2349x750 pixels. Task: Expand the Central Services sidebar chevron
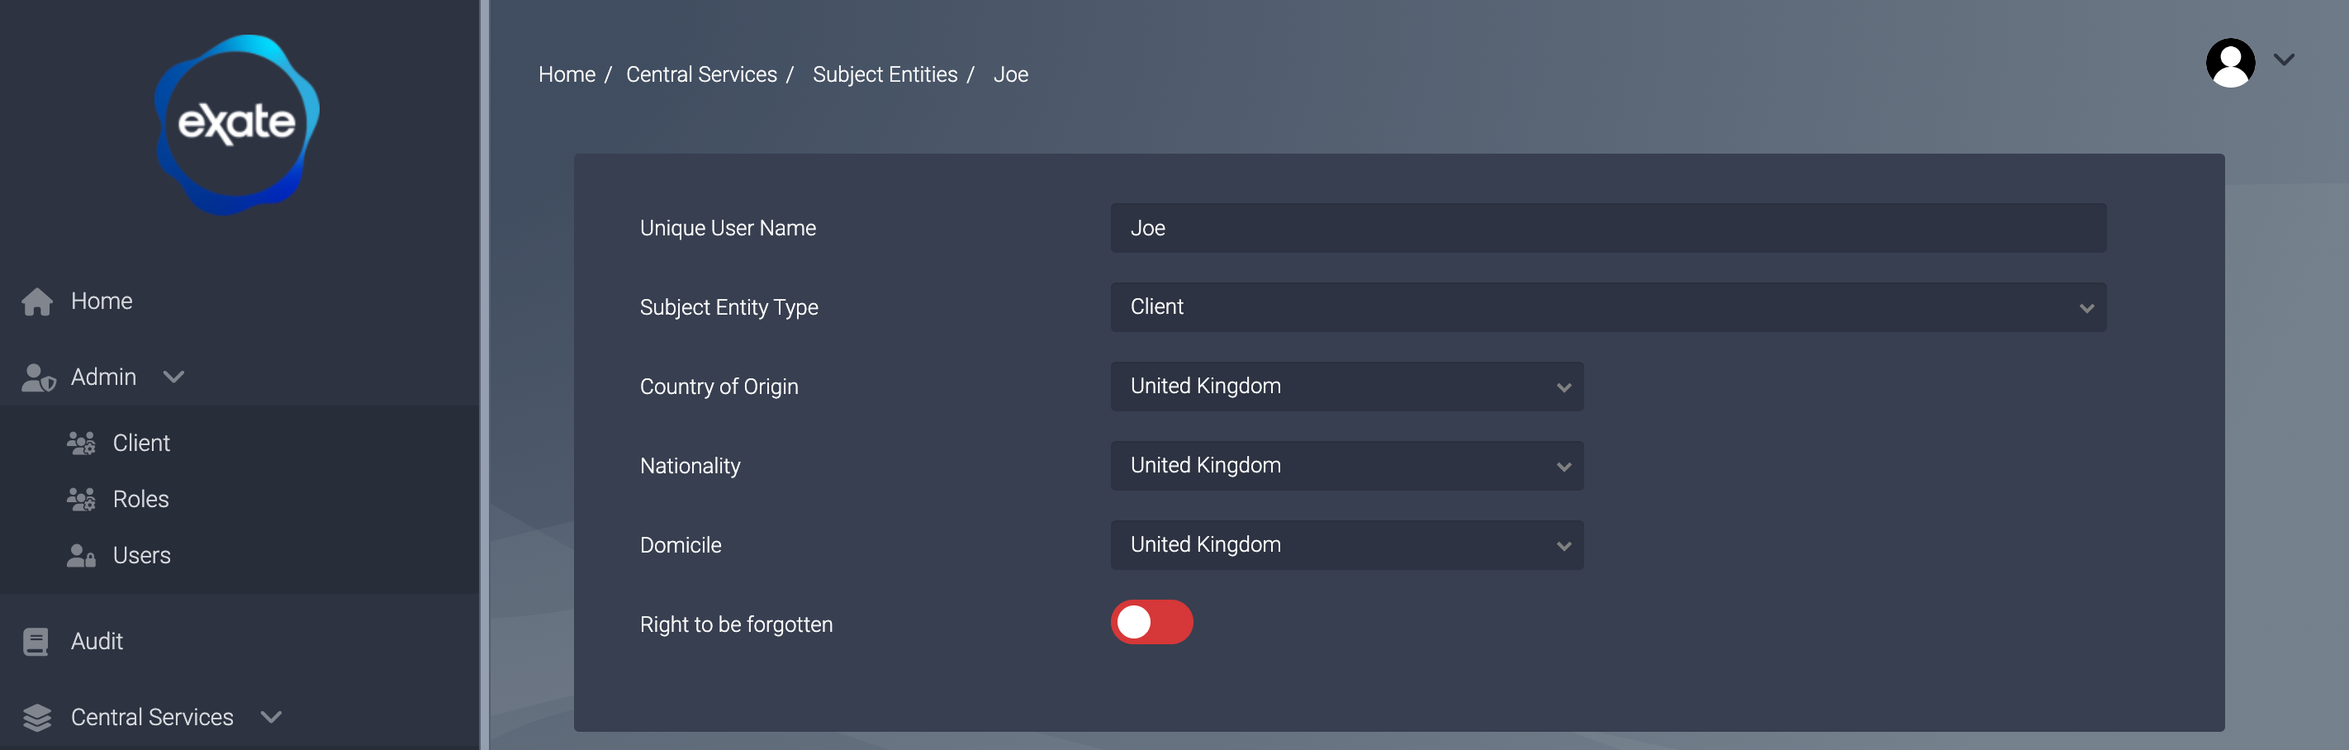(271, 717)
